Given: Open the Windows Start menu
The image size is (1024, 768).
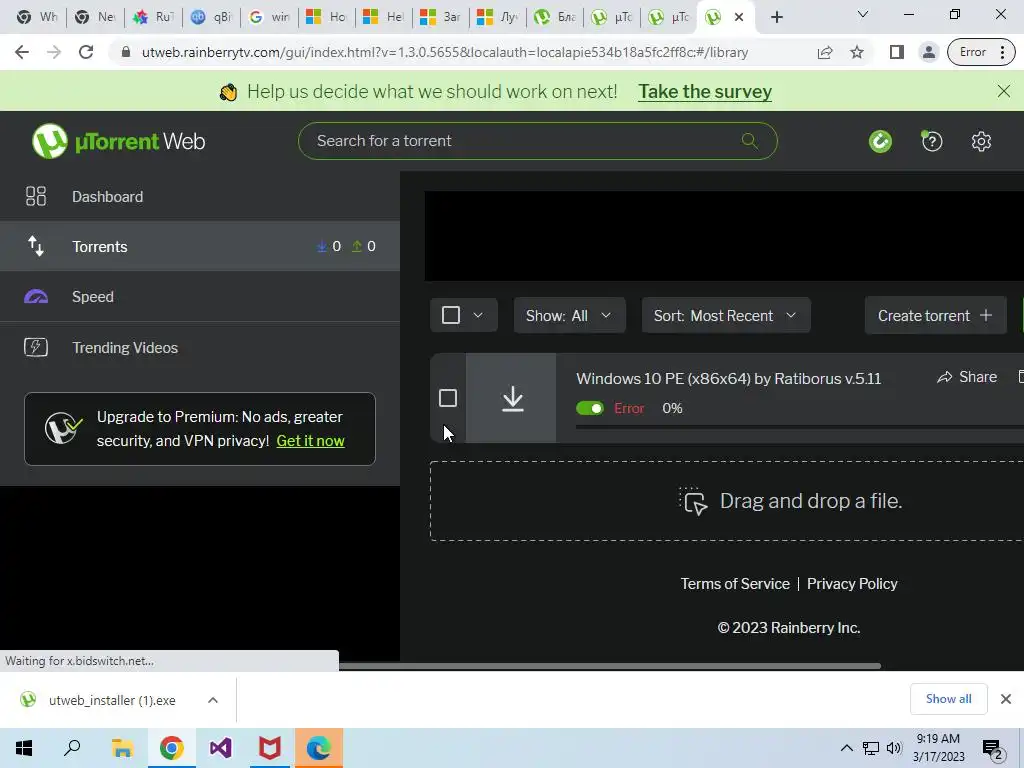Looking at the screenshot, I should (x=24, y=748).
